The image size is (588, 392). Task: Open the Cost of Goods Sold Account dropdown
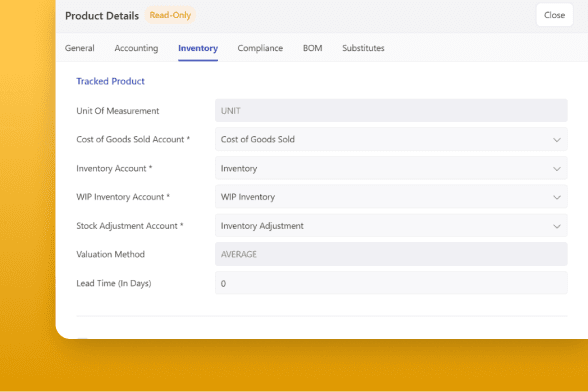pyautogui.click(x=391, y=140)
